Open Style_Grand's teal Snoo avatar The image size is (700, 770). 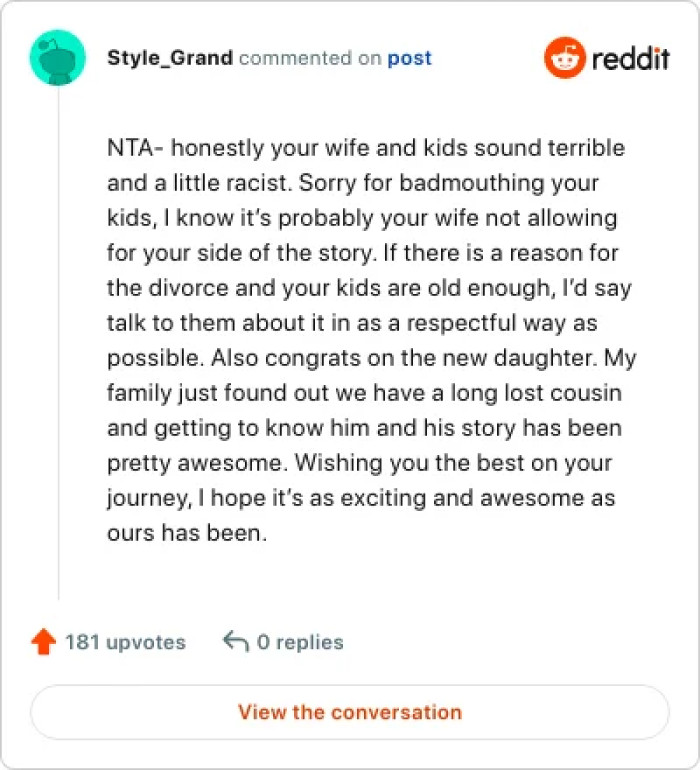pyautogui.click(x=57, y=57)
